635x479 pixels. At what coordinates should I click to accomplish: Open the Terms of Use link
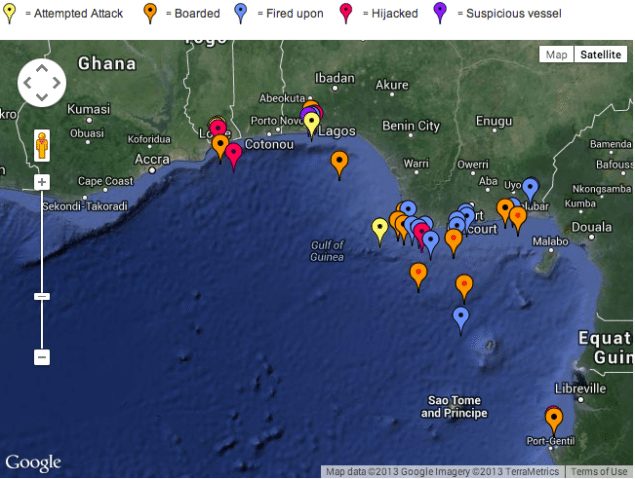click(599, 472)
